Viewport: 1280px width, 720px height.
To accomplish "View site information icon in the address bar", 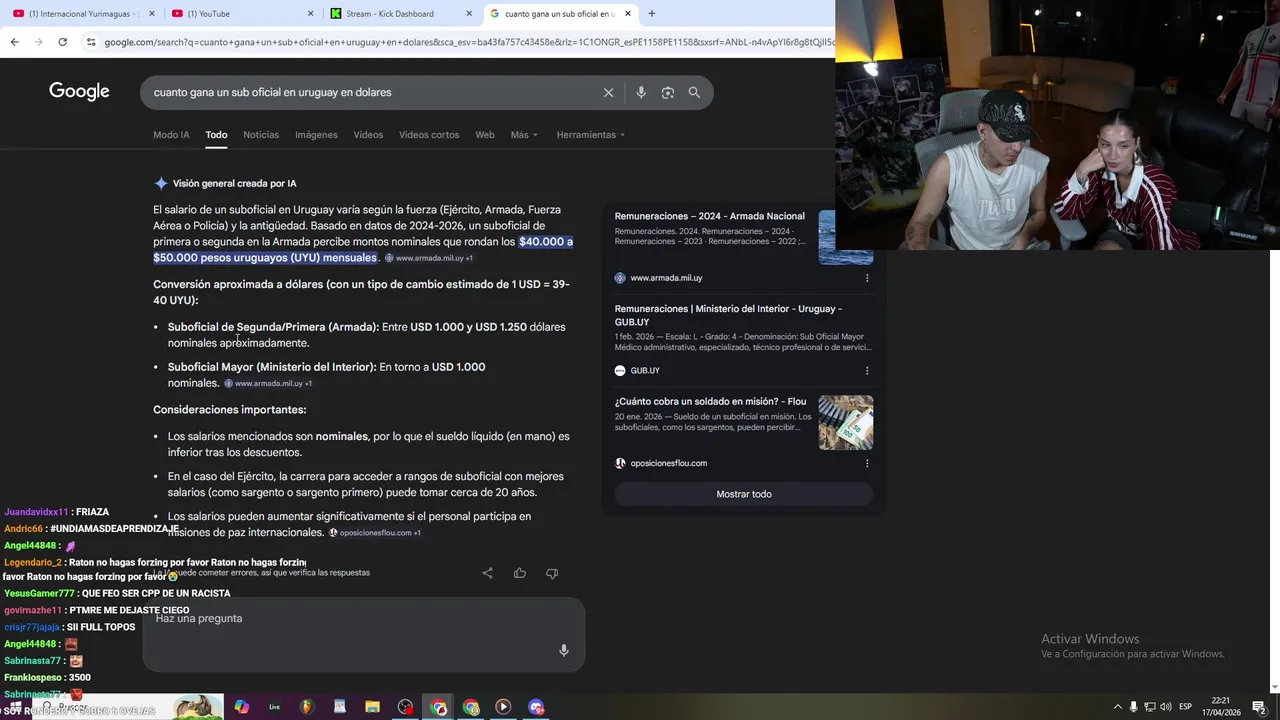I will 91,42.
